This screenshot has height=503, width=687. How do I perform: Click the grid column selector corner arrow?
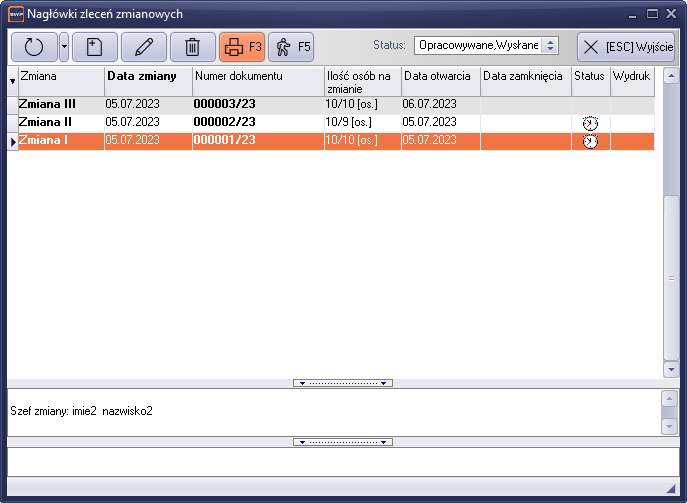(x=12, y=81)
